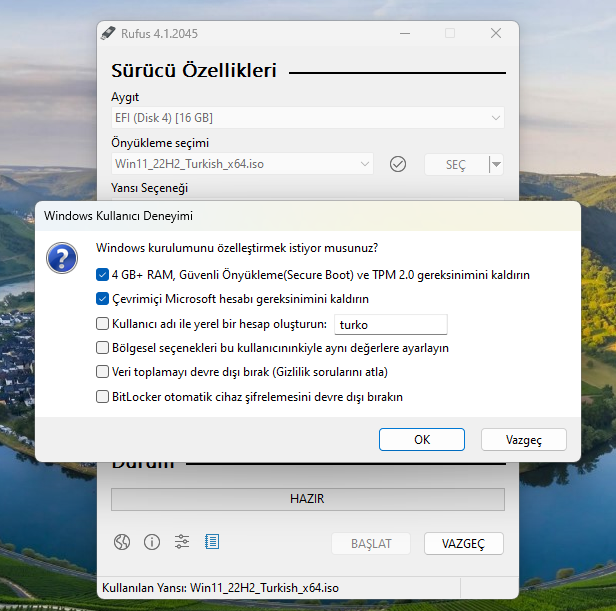The width and height of the screenshot is (616, 611).
Task: Open the Rufus about info icon
Action: click(152, 542)
